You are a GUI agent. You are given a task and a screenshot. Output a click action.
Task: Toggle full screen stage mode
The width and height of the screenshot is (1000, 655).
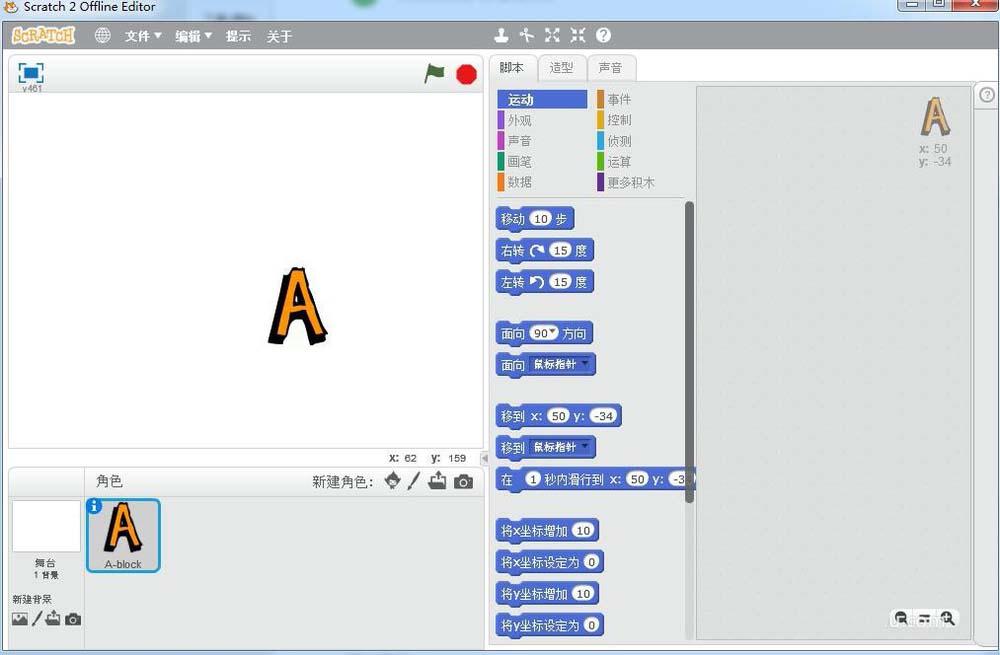(31, 73)
